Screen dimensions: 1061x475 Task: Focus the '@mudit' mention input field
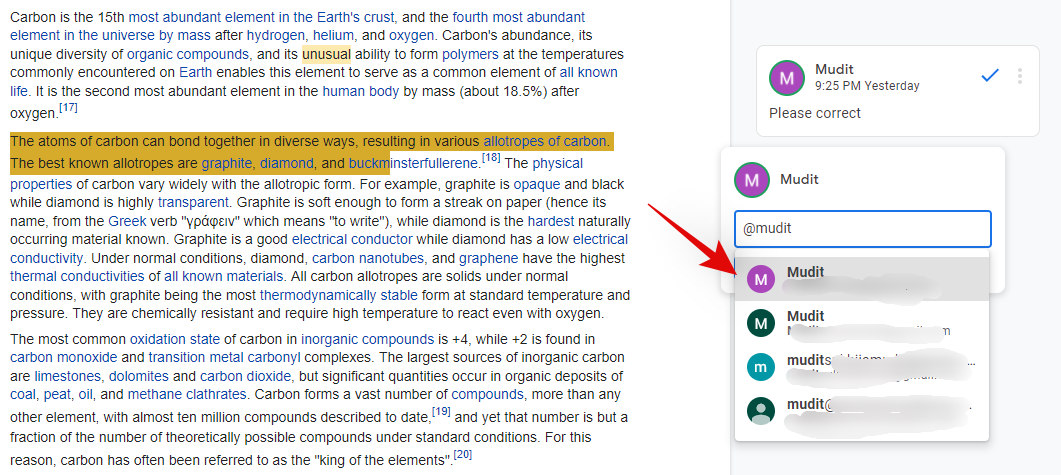(x=862, y=228)
